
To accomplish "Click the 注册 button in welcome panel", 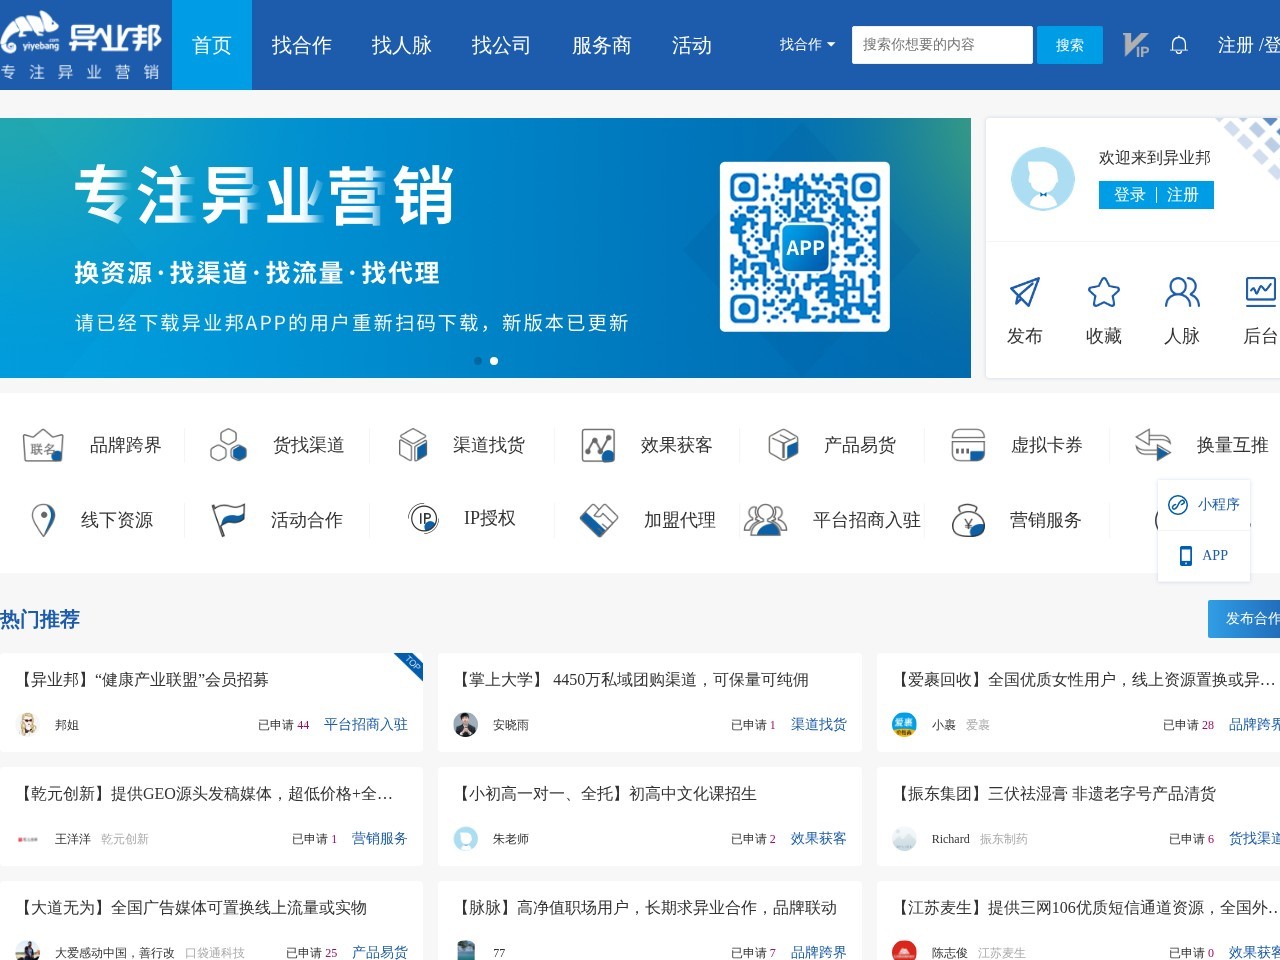I will tap(1183, 195).
